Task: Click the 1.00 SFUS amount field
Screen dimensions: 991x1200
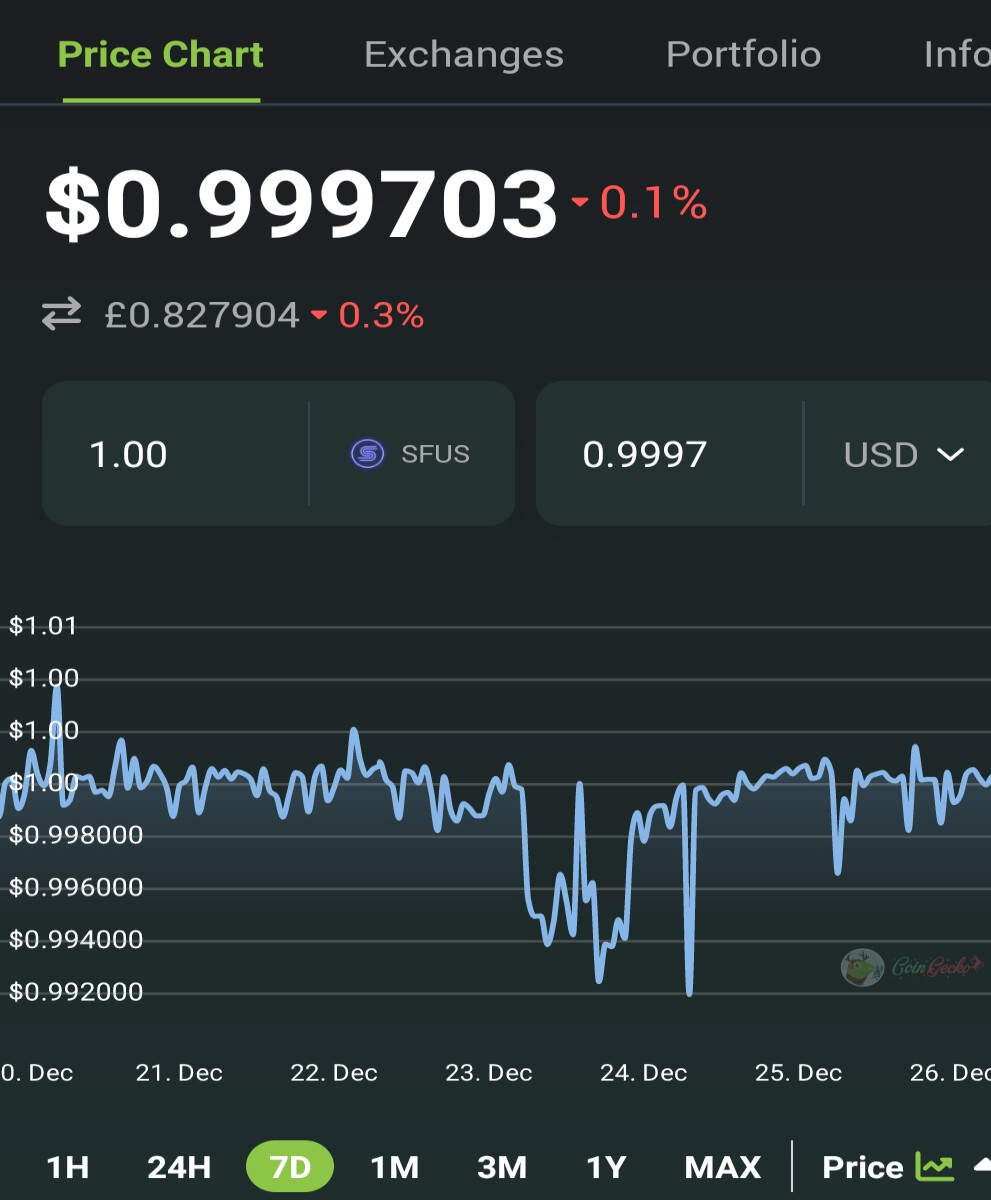Action: pyautogui.click(x=175, y=454)
